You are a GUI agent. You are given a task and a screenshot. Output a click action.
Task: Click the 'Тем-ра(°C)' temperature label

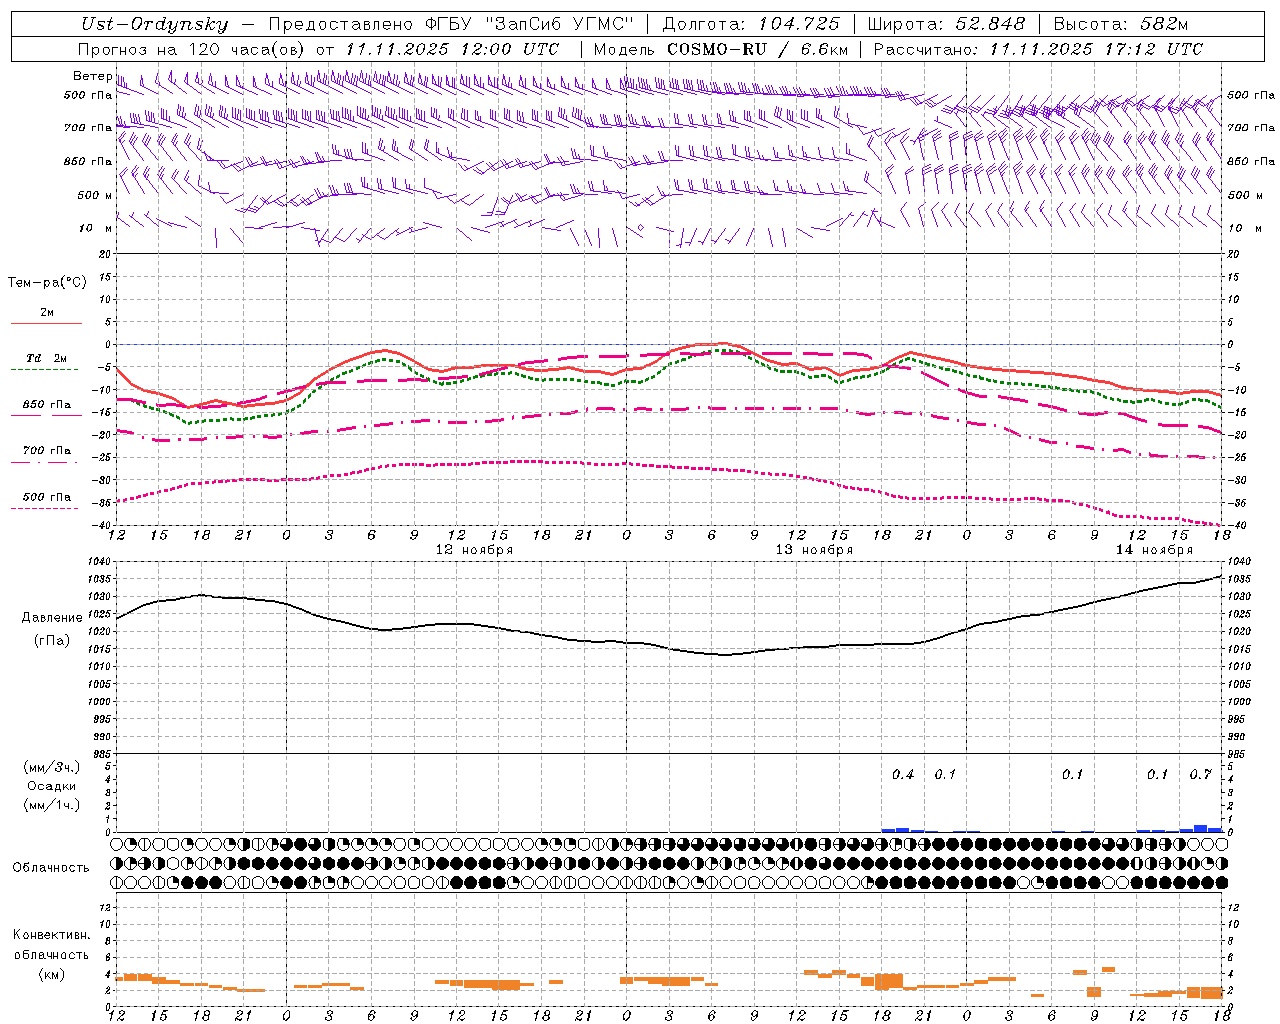(x=47, y=283)
